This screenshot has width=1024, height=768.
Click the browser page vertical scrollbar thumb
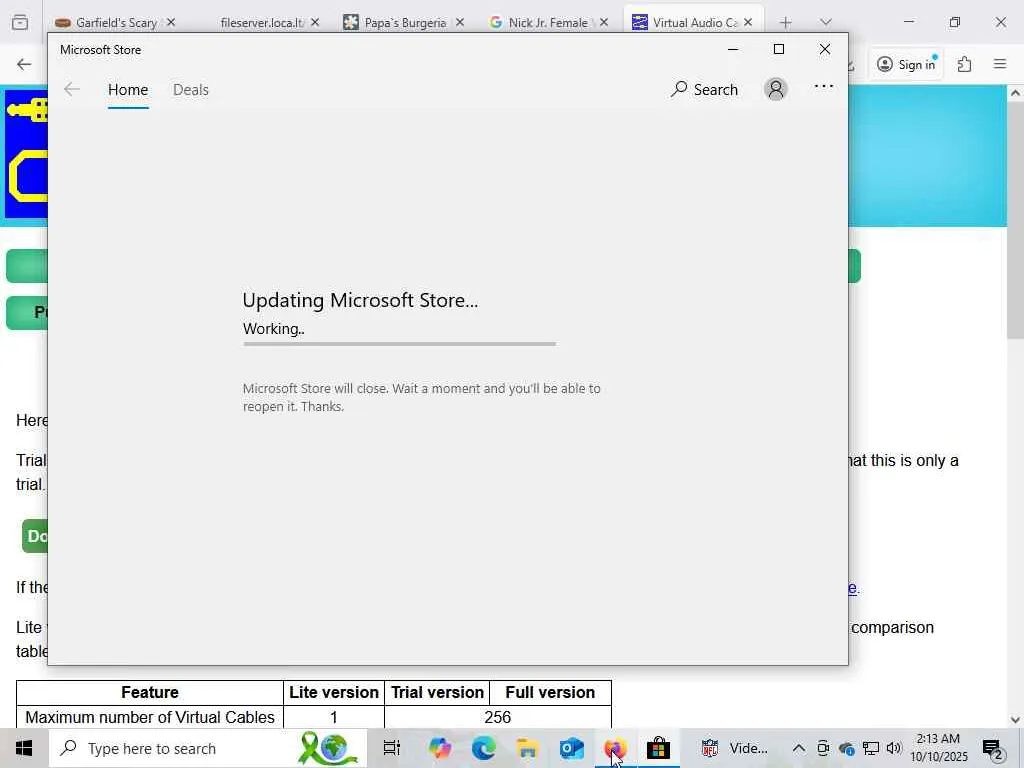click(x=1015, y=220)
